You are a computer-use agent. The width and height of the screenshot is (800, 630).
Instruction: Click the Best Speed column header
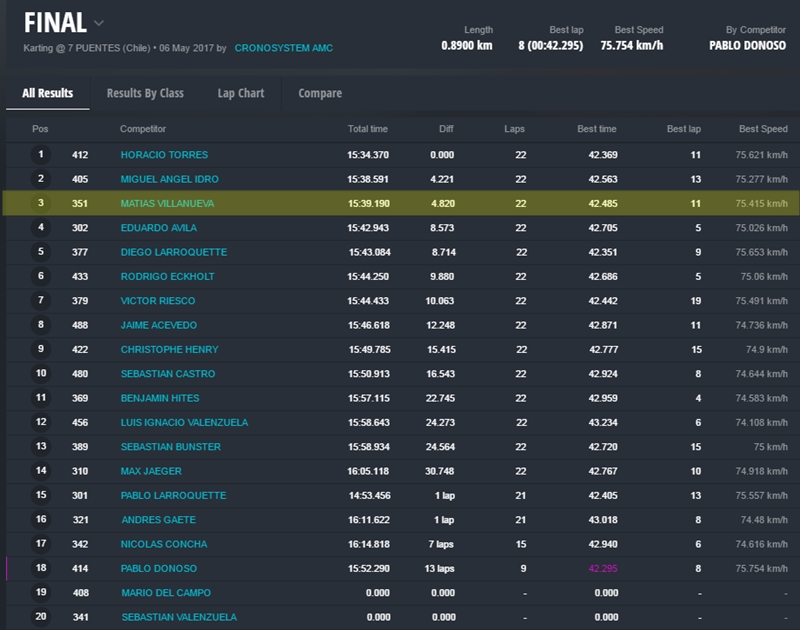[762, 129]
